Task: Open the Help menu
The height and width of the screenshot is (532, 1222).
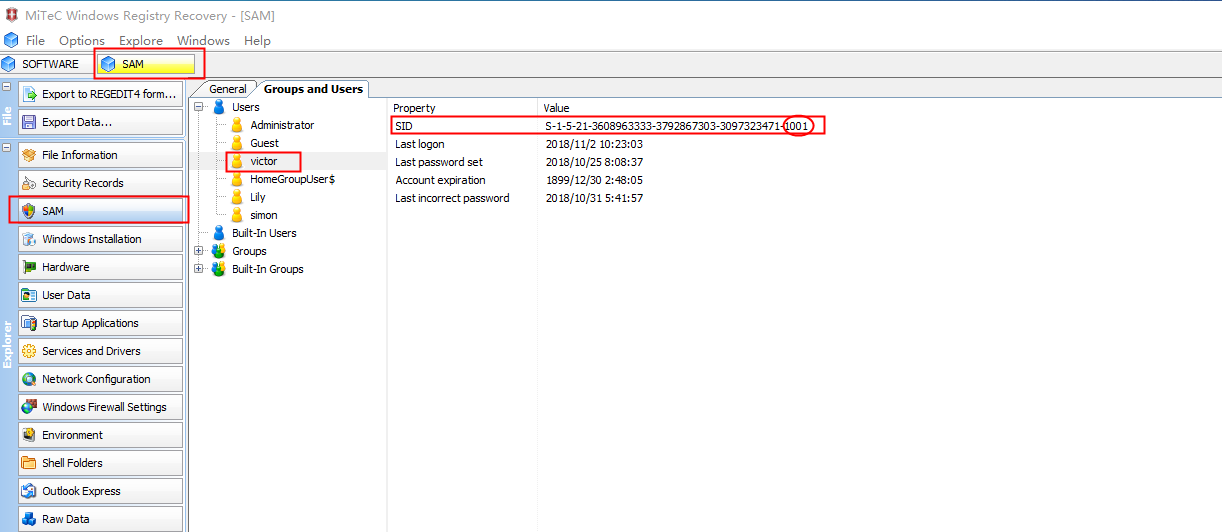Action: (257, 41)
